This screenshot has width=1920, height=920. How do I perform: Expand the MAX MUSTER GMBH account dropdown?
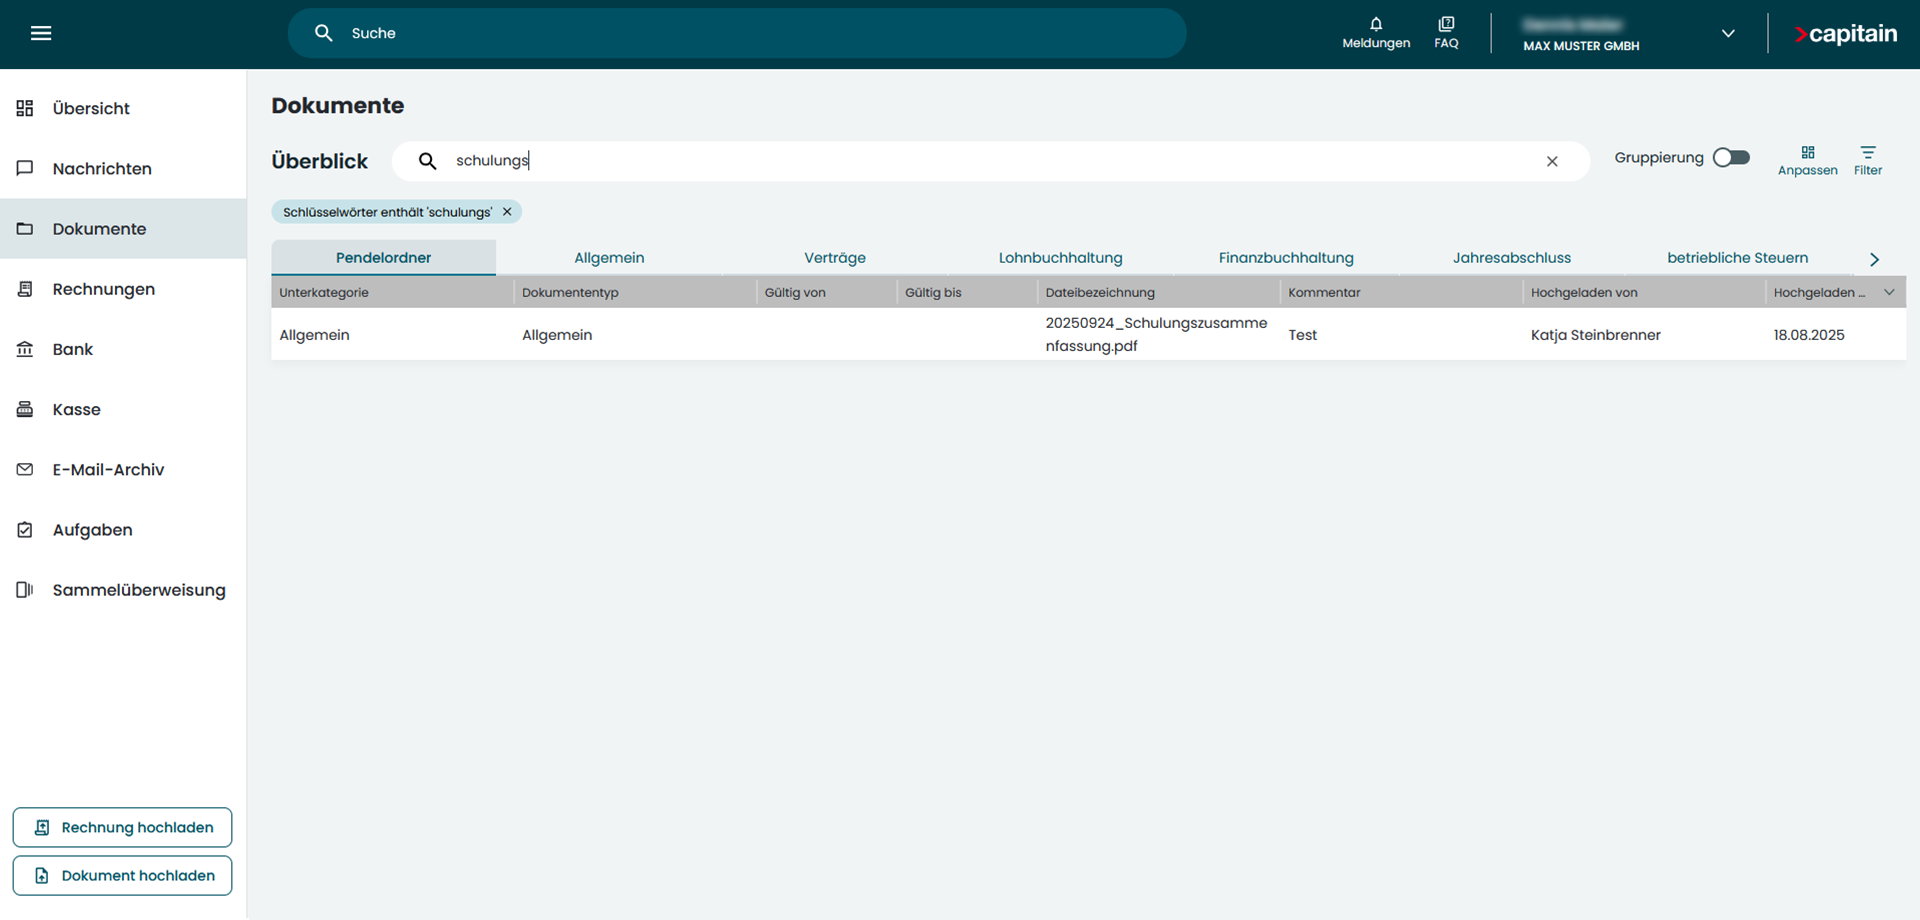click(x=1727, y=34)
